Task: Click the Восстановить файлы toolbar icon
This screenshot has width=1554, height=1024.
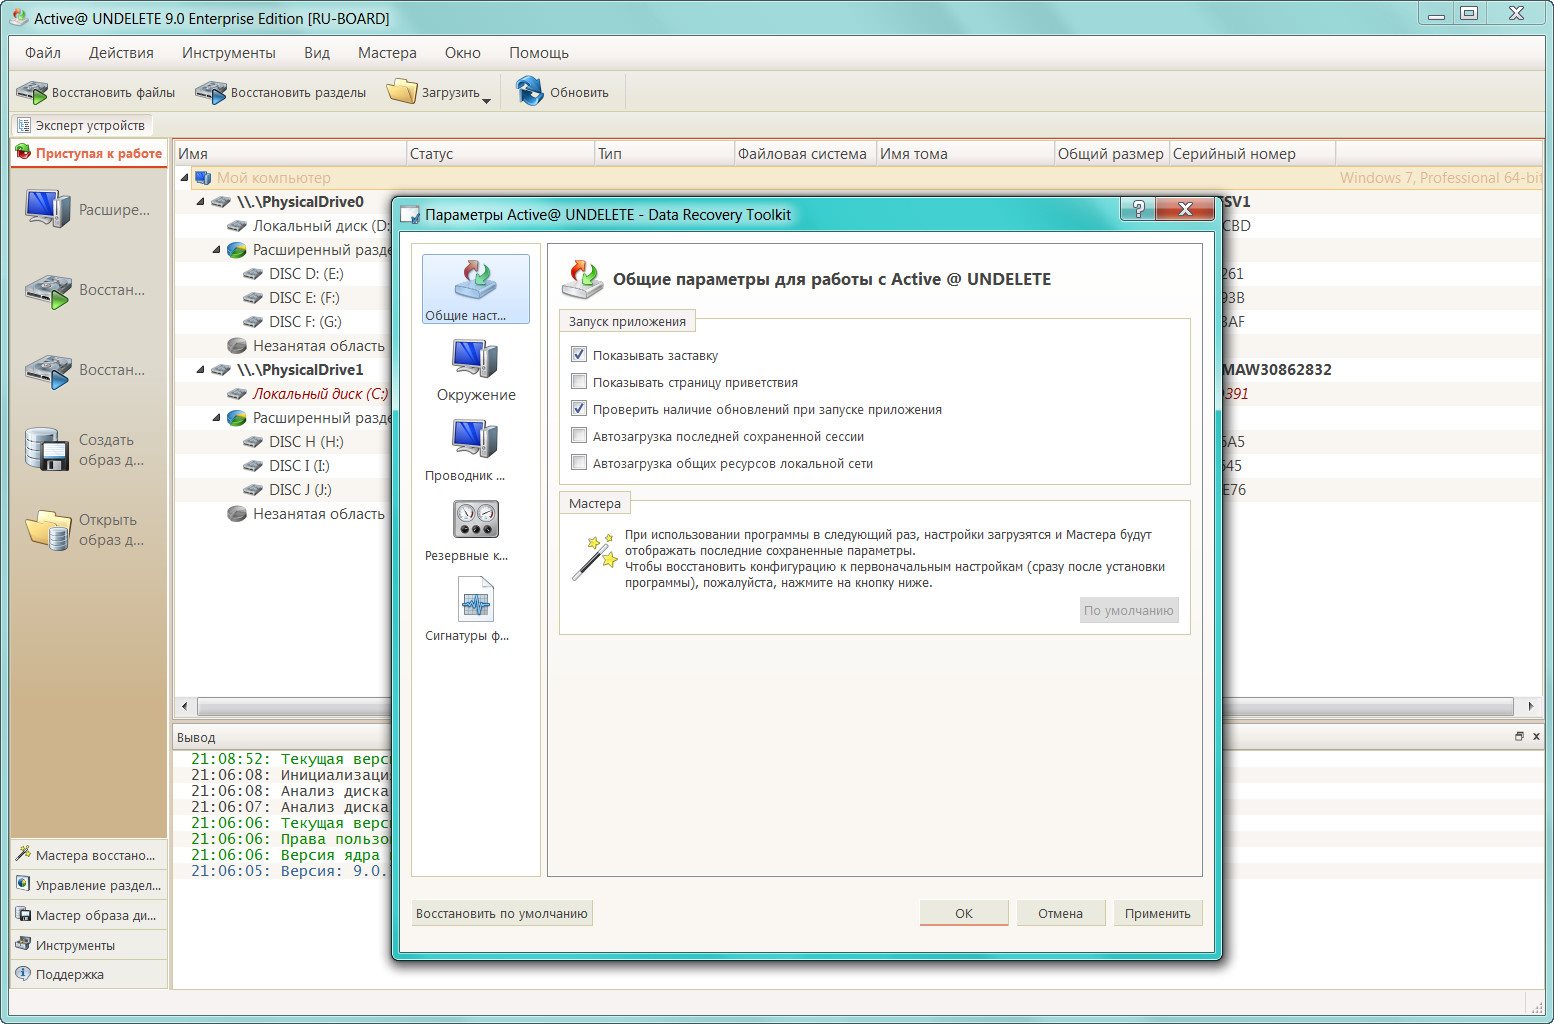Action: click(32, 92)
